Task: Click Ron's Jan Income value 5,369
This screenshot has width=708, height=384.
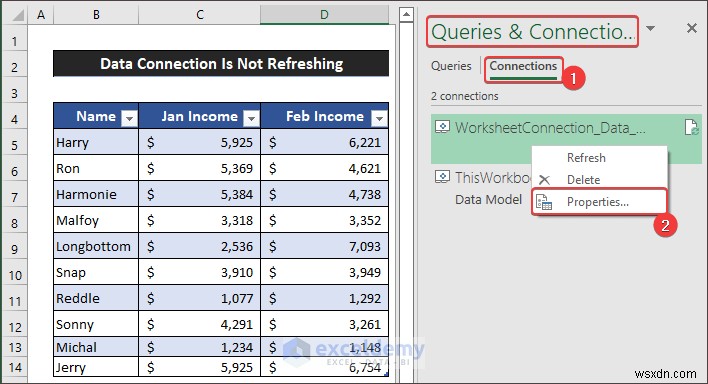Action: coord(200,169)
